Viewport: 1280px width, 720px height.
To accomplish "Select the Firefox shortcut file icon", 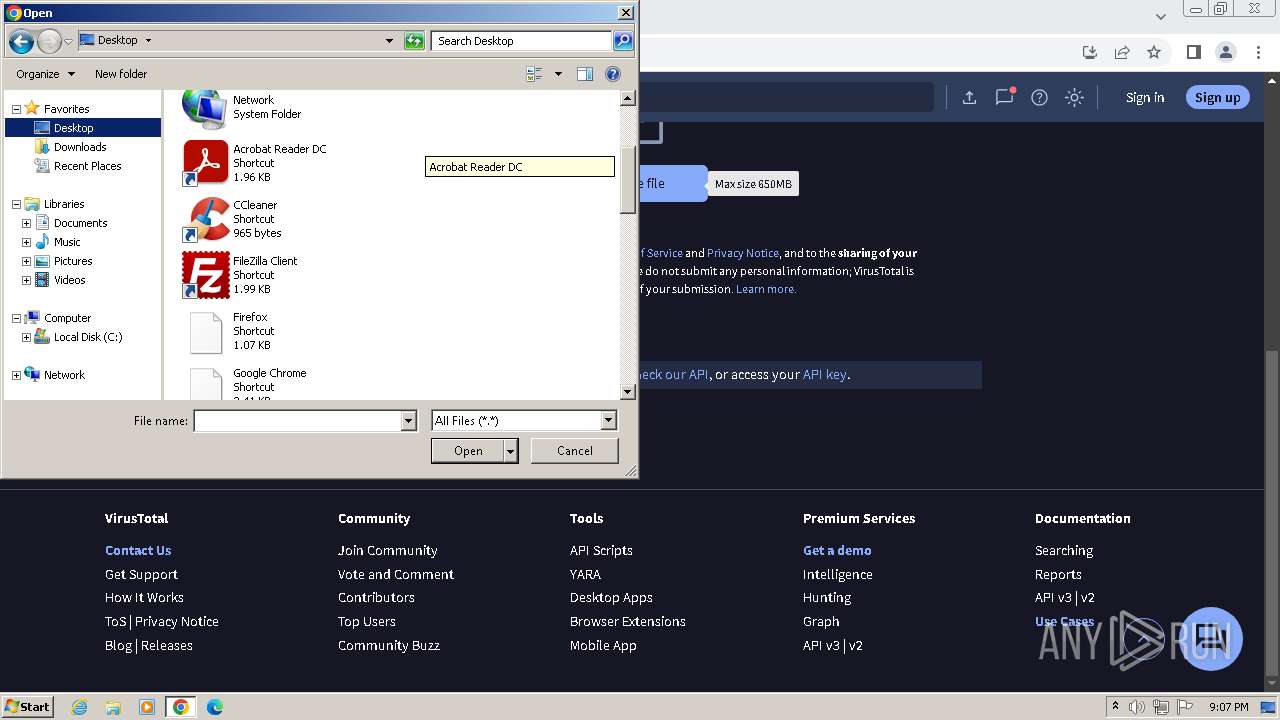I will (x=206, y=332).
